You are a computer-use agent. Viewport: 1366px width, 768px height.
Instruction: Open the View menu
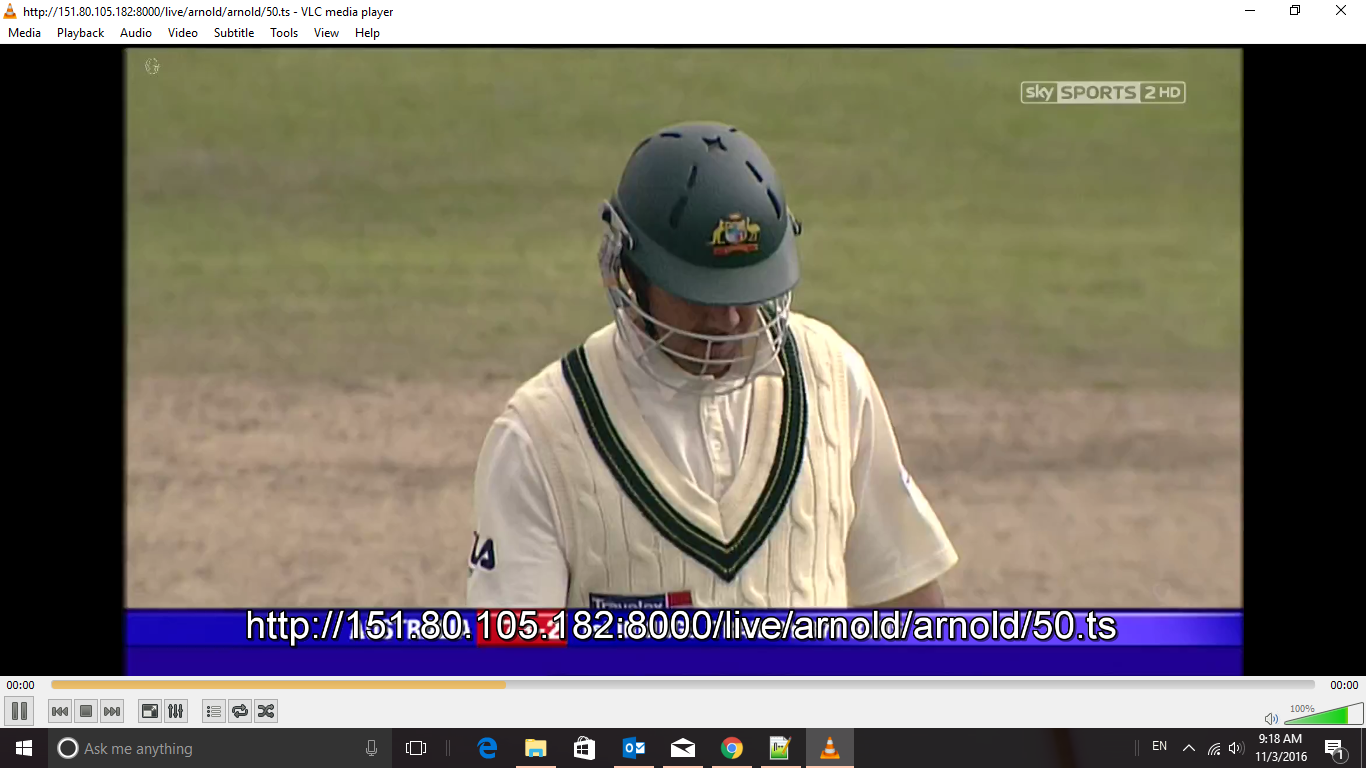[x=327, y=33]
